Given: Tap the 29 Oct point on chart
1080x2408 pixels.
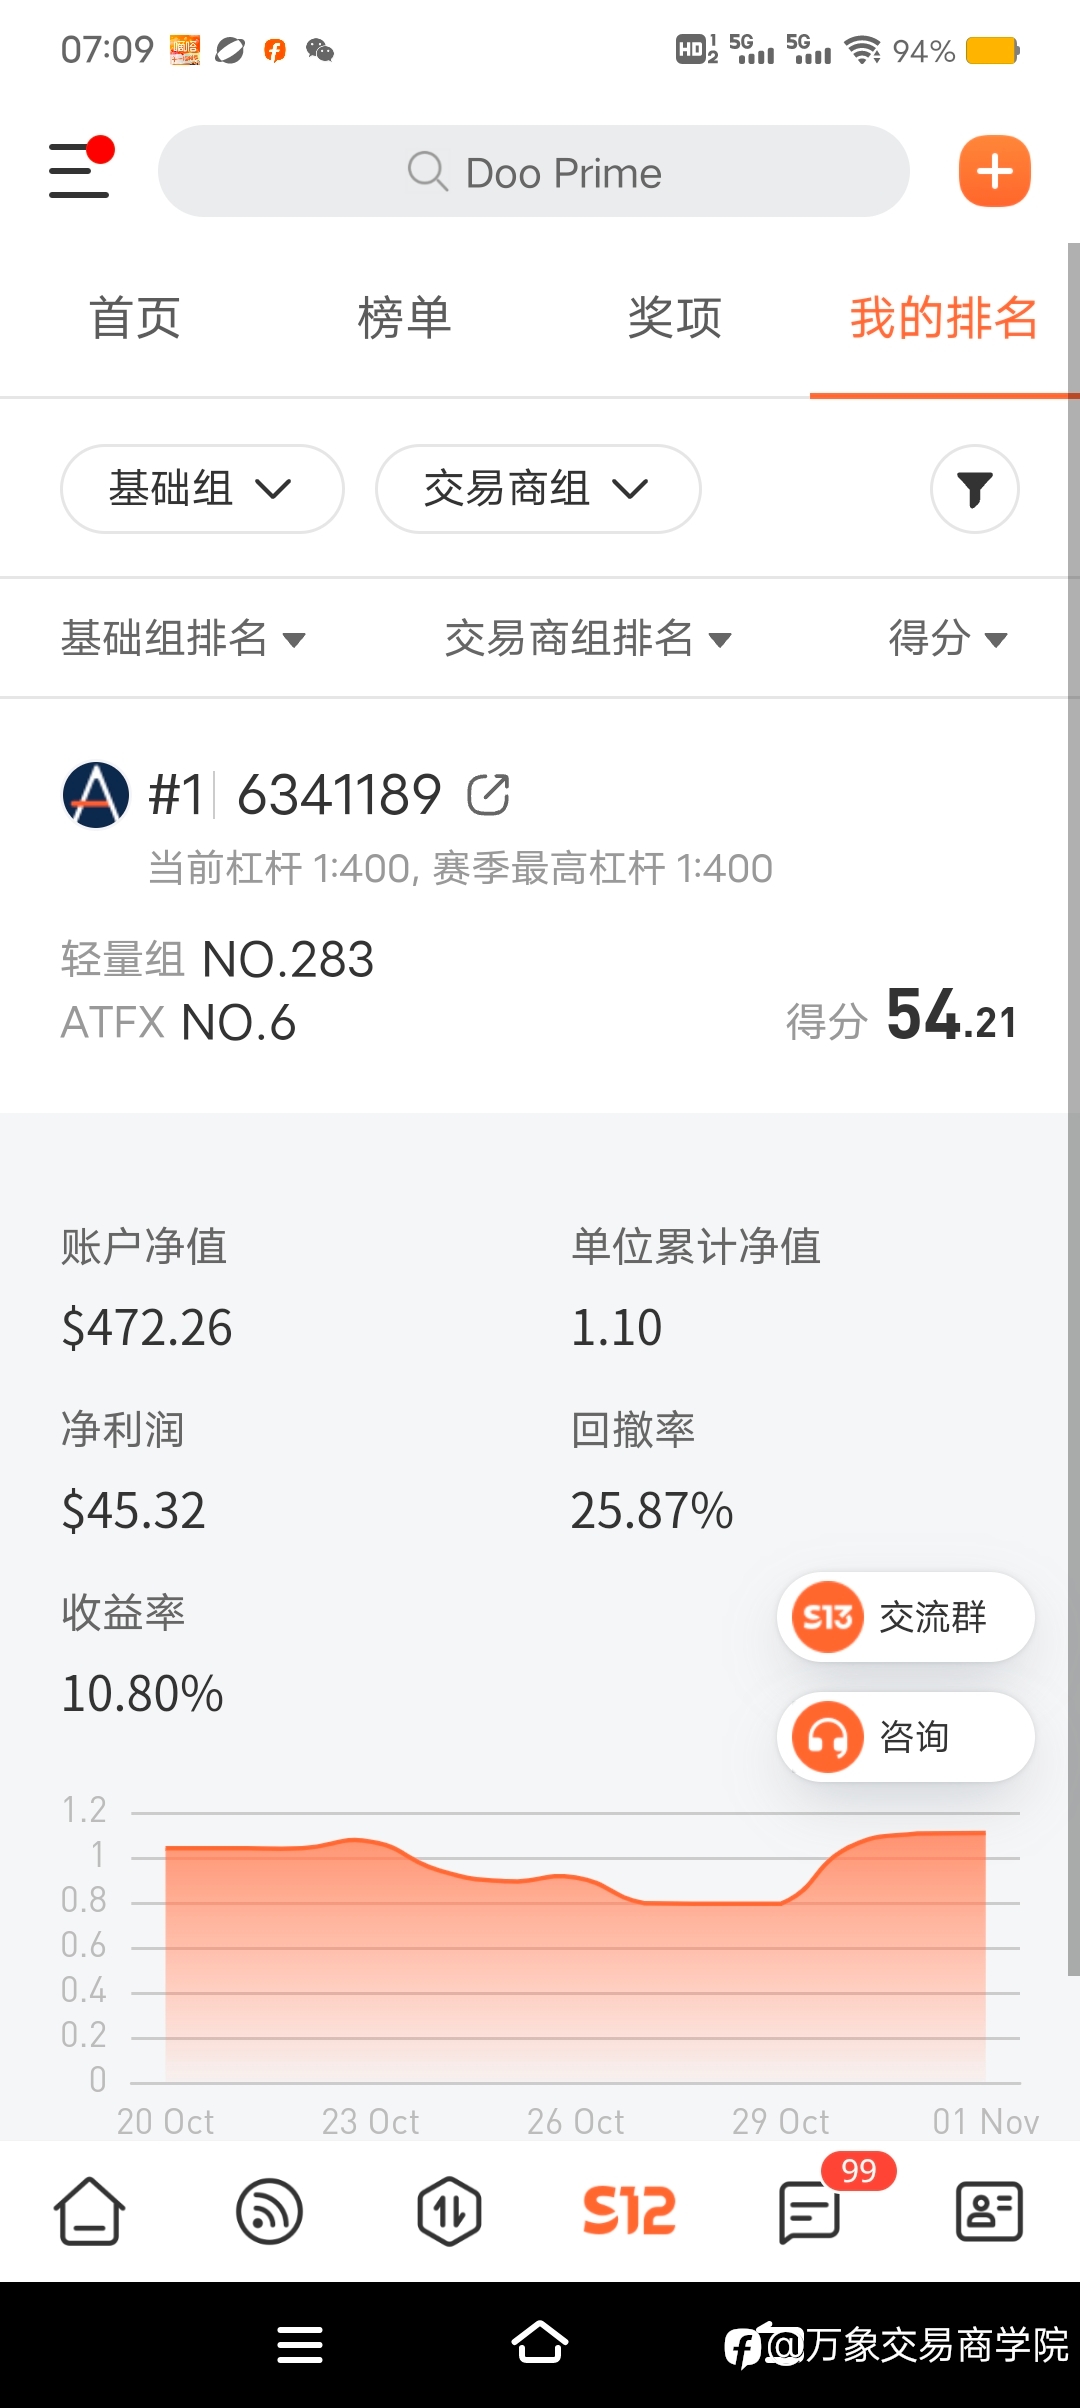Looking at the screenshot, I should (780, 1903).
